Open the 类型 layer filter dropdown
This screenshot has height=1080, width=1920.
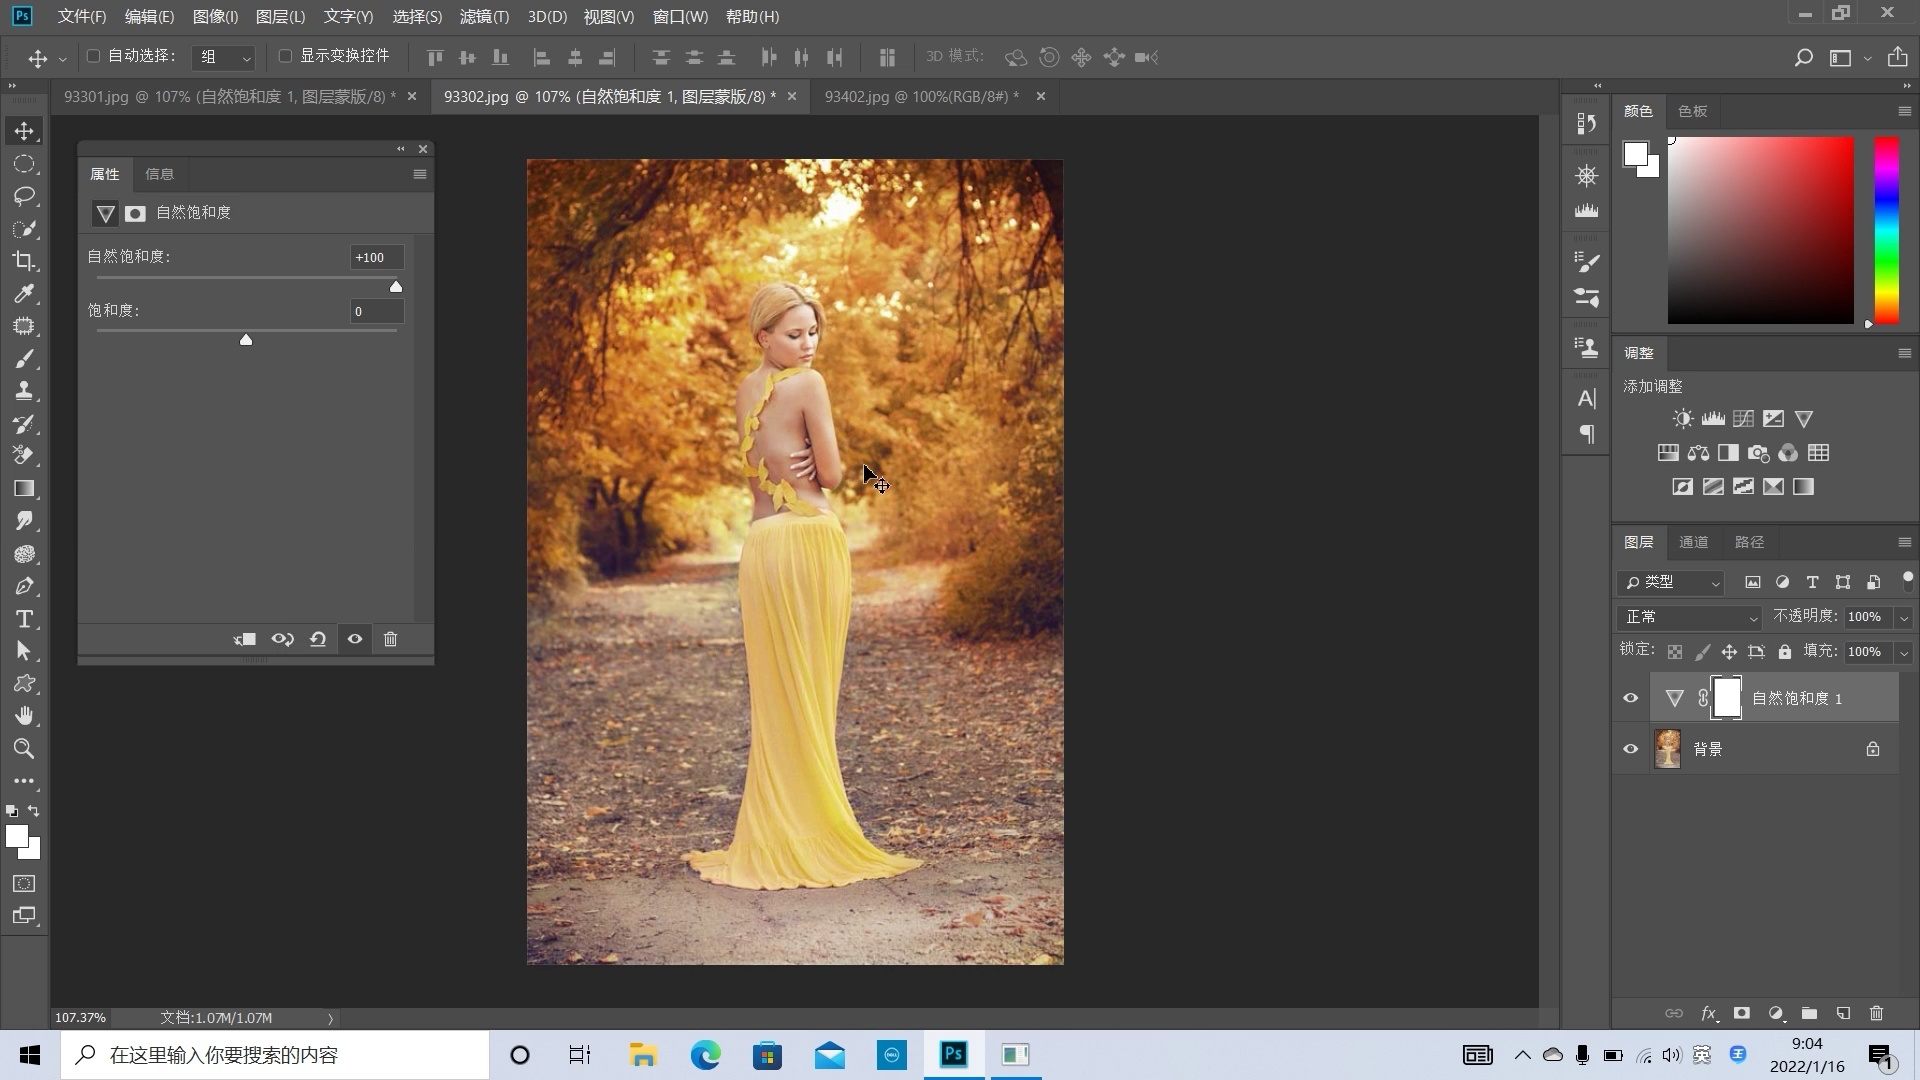pyautogui.click(x=1671, y=582)
